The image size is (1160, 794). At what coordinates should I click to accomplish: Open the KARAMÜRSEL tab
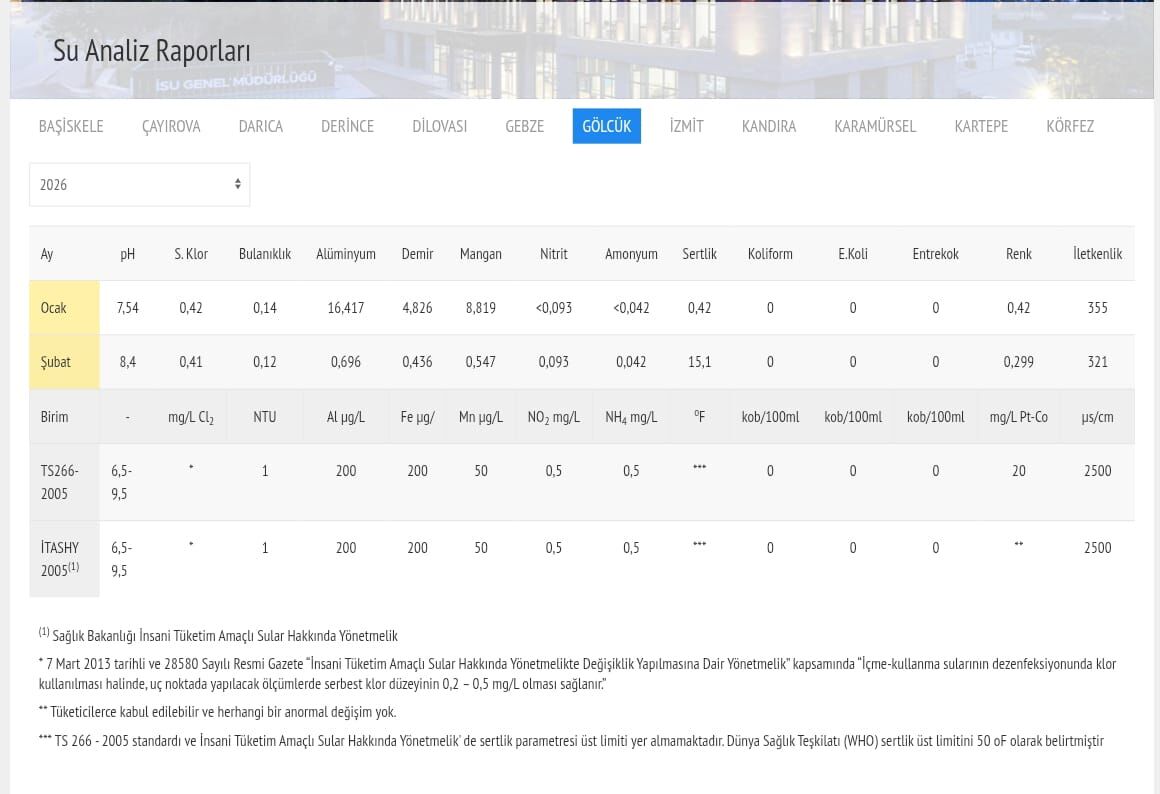(874, 126)
